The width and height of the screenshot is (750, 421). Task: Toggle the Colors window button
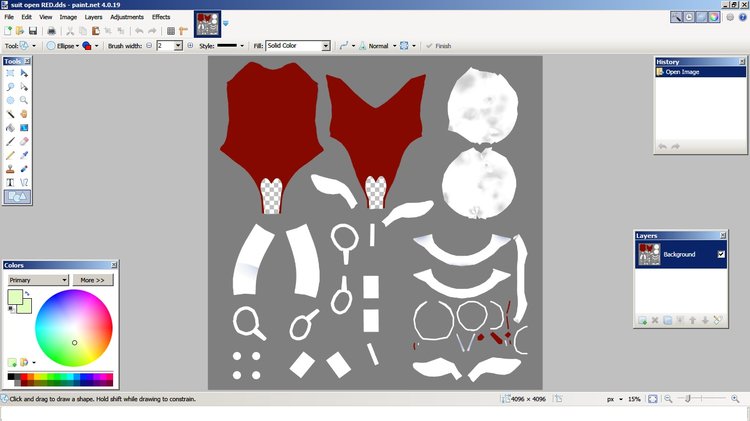coord(714,17)
